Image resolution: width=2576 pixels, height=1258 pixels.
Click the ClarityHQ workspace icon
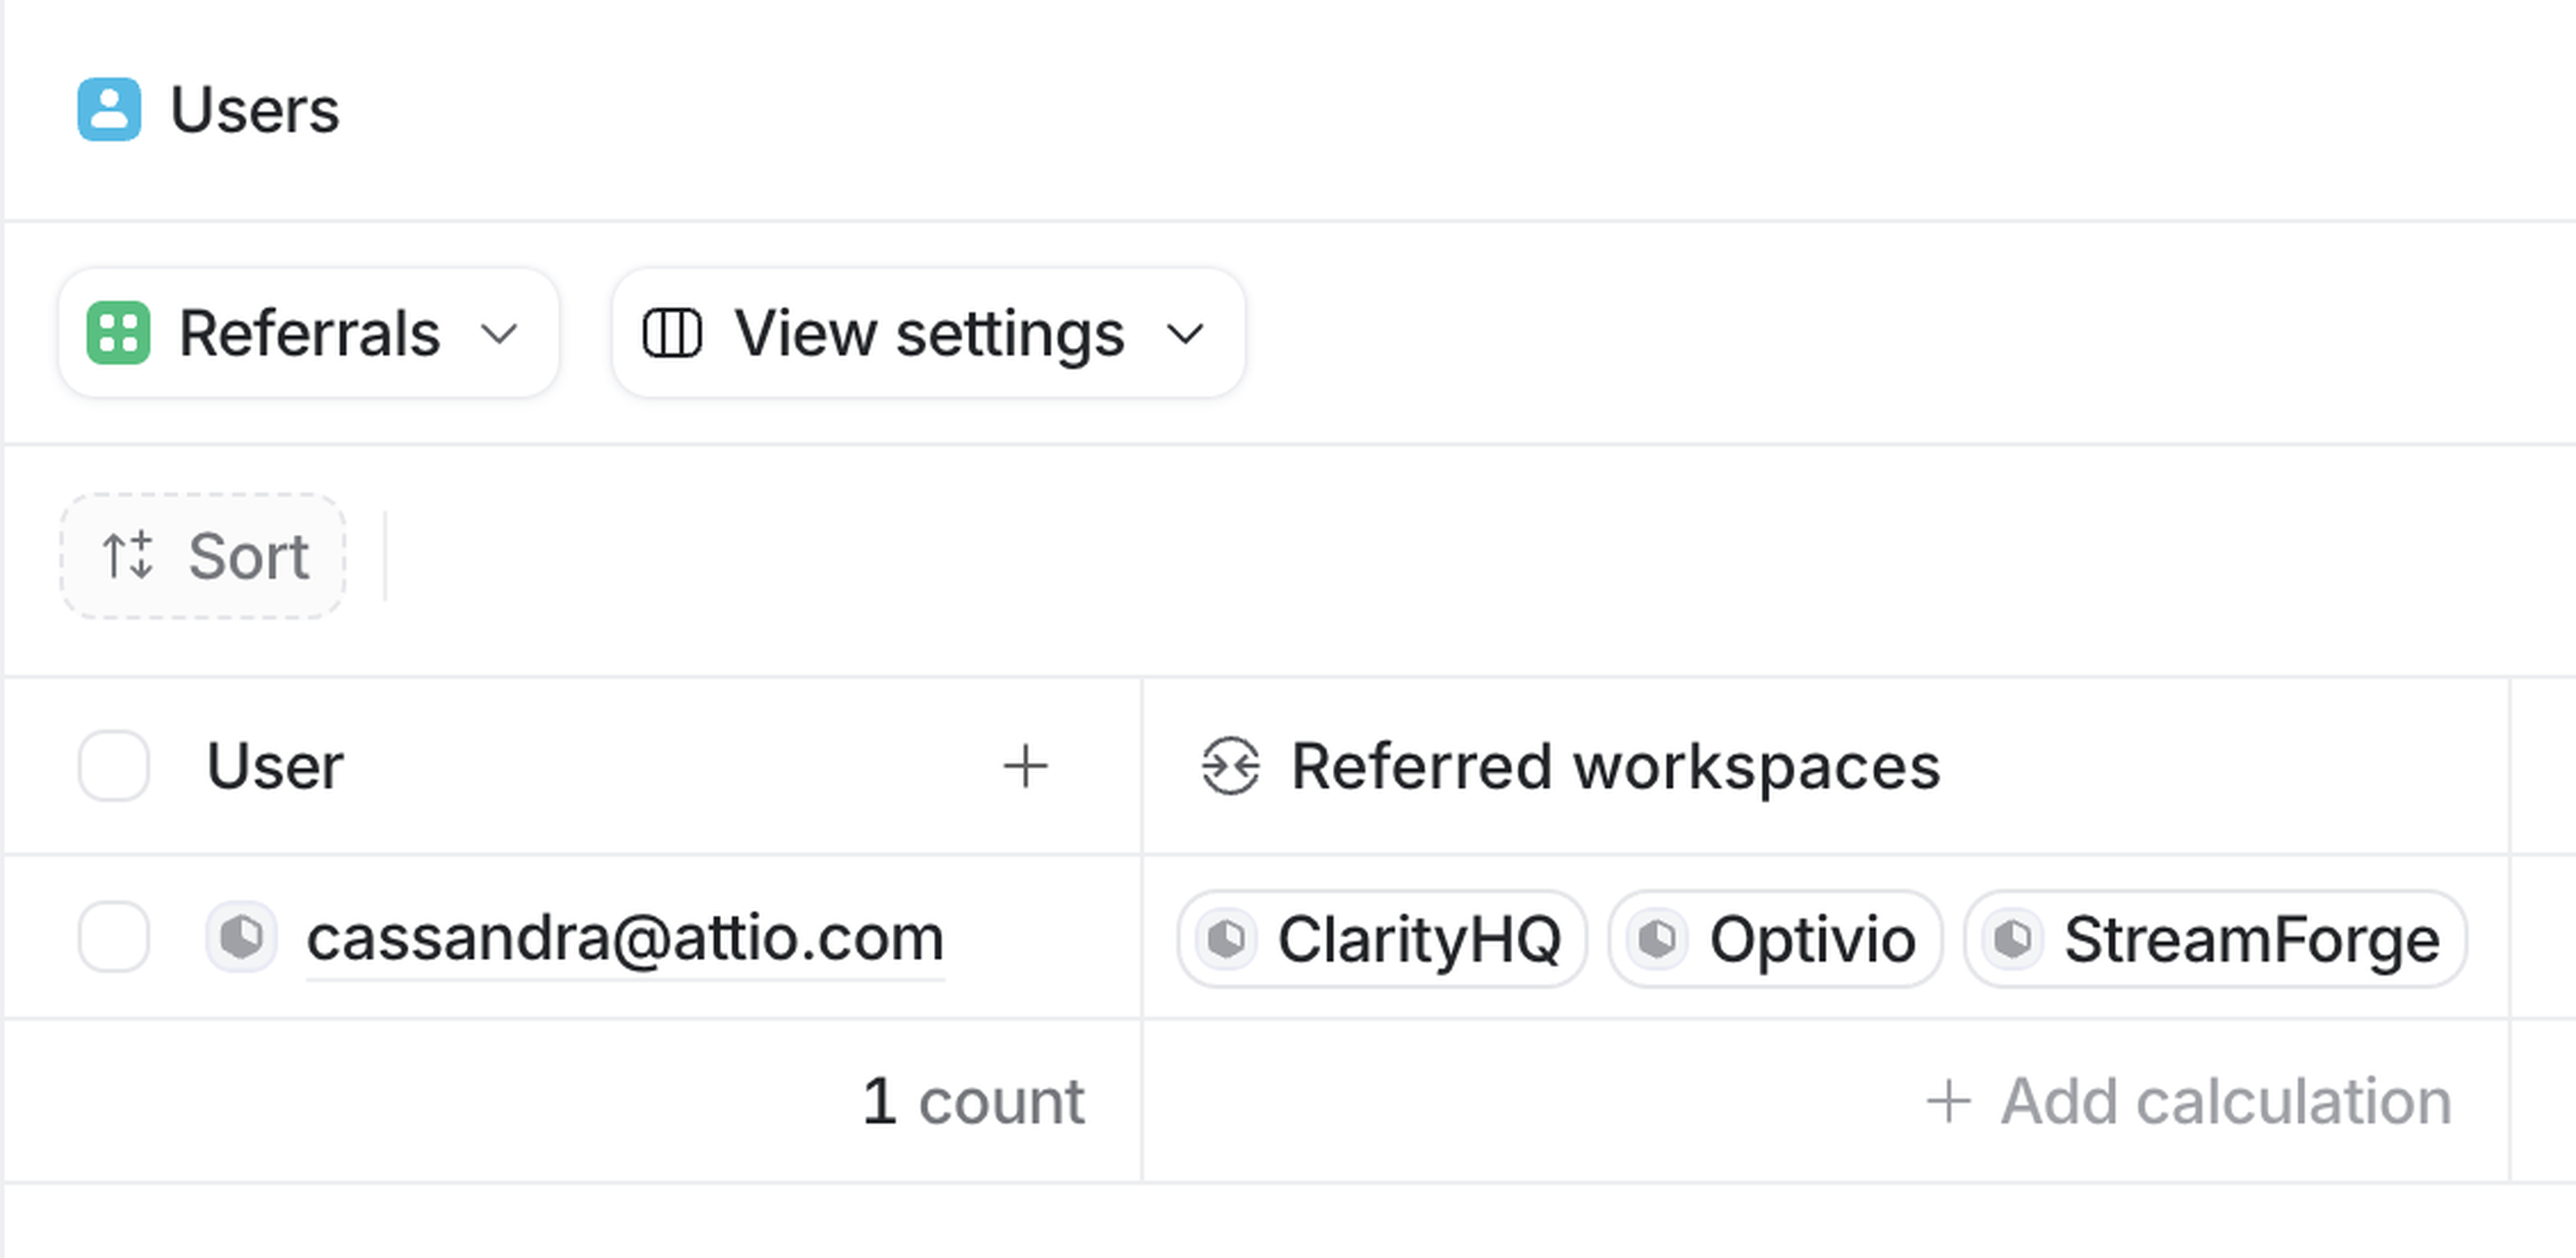click(x=1227, y=939)
